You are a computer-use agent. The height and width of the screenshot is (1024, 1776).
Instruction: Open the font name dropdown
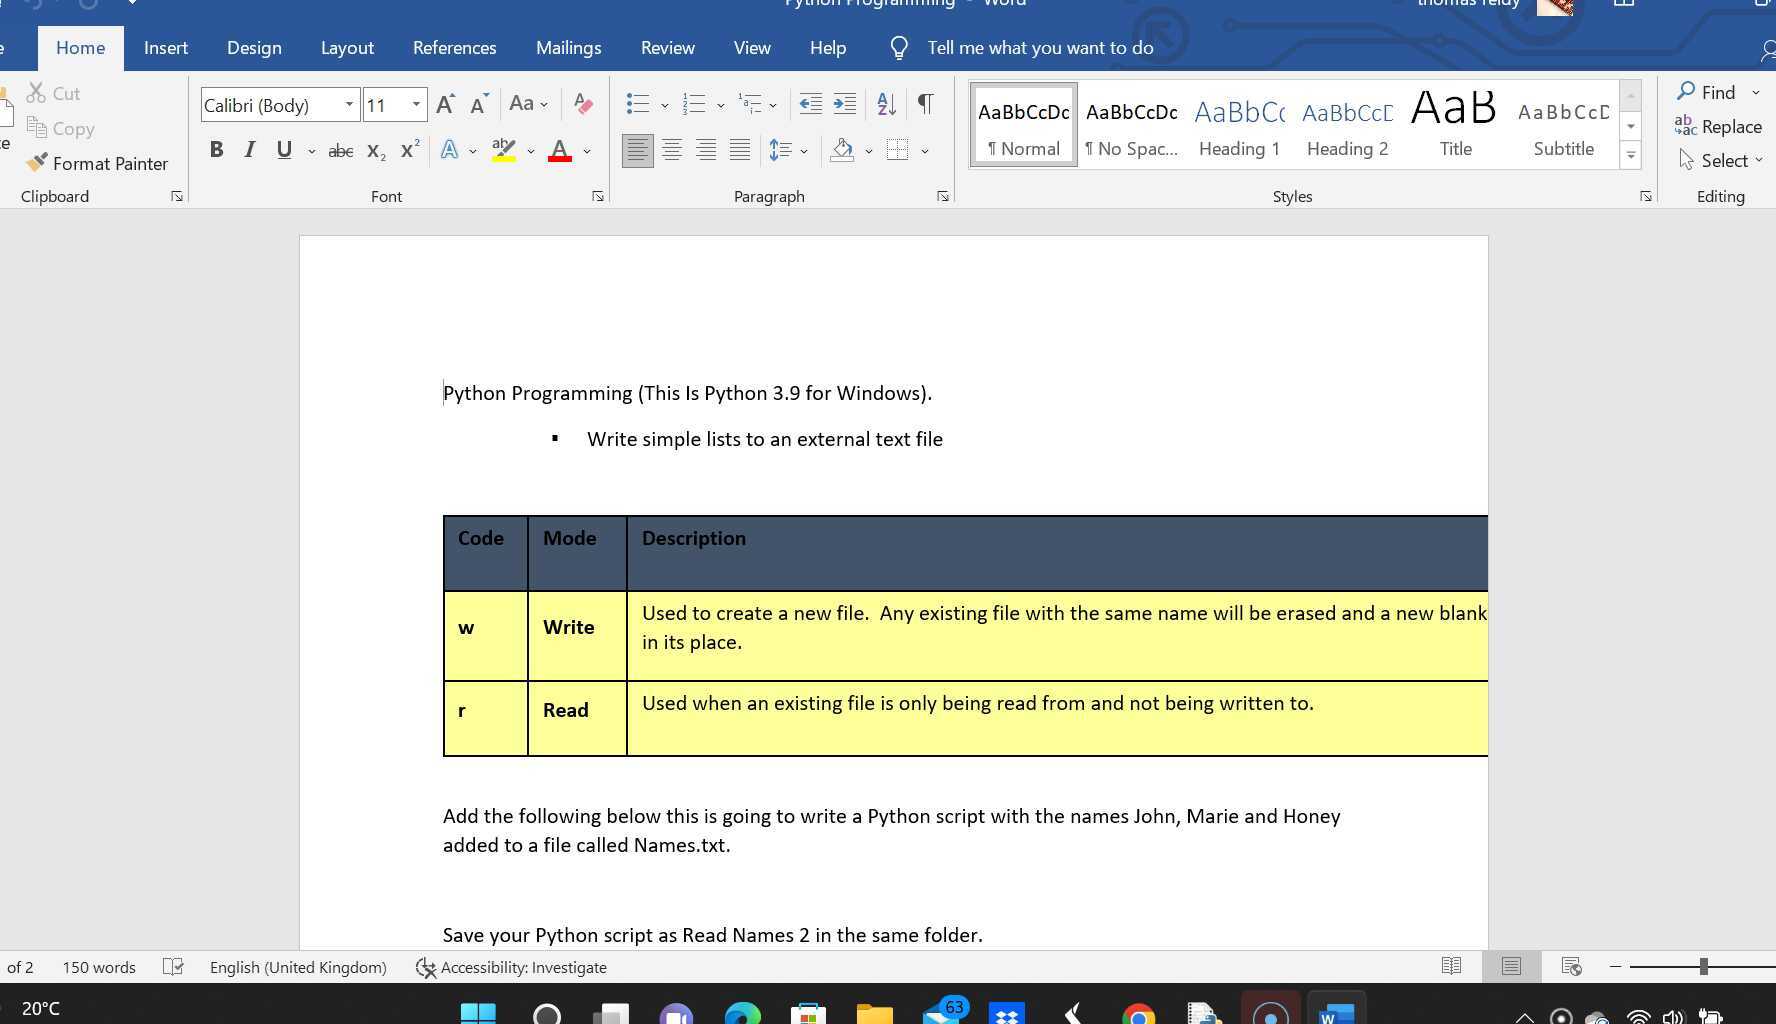pyautogui.click(x=349, y=105)
